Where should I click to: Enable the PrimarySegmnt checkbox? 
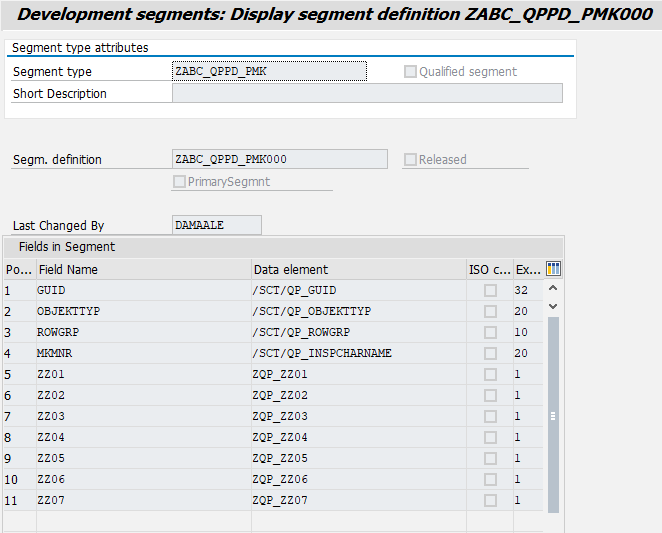tap(179, 182)
